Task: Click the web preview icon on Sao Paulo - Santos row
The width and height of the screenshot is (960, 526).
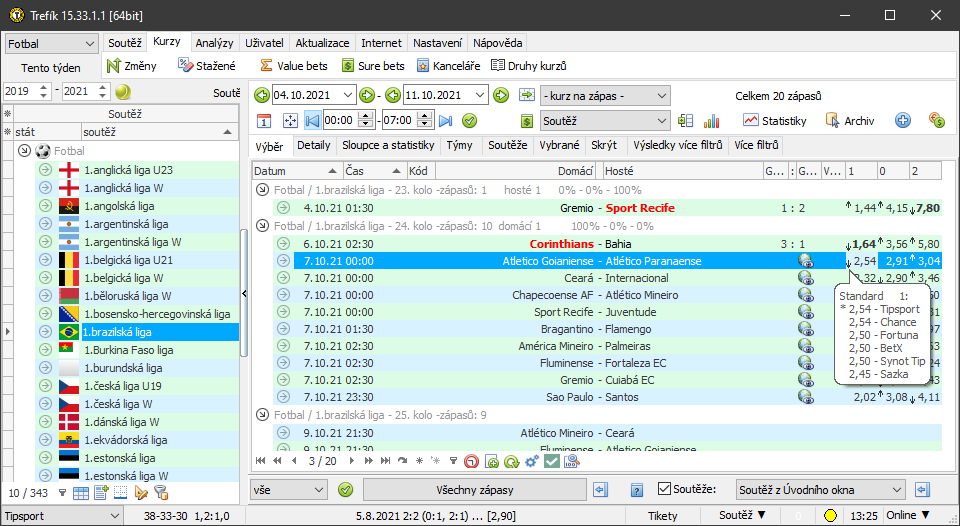Action: (806, 397)
